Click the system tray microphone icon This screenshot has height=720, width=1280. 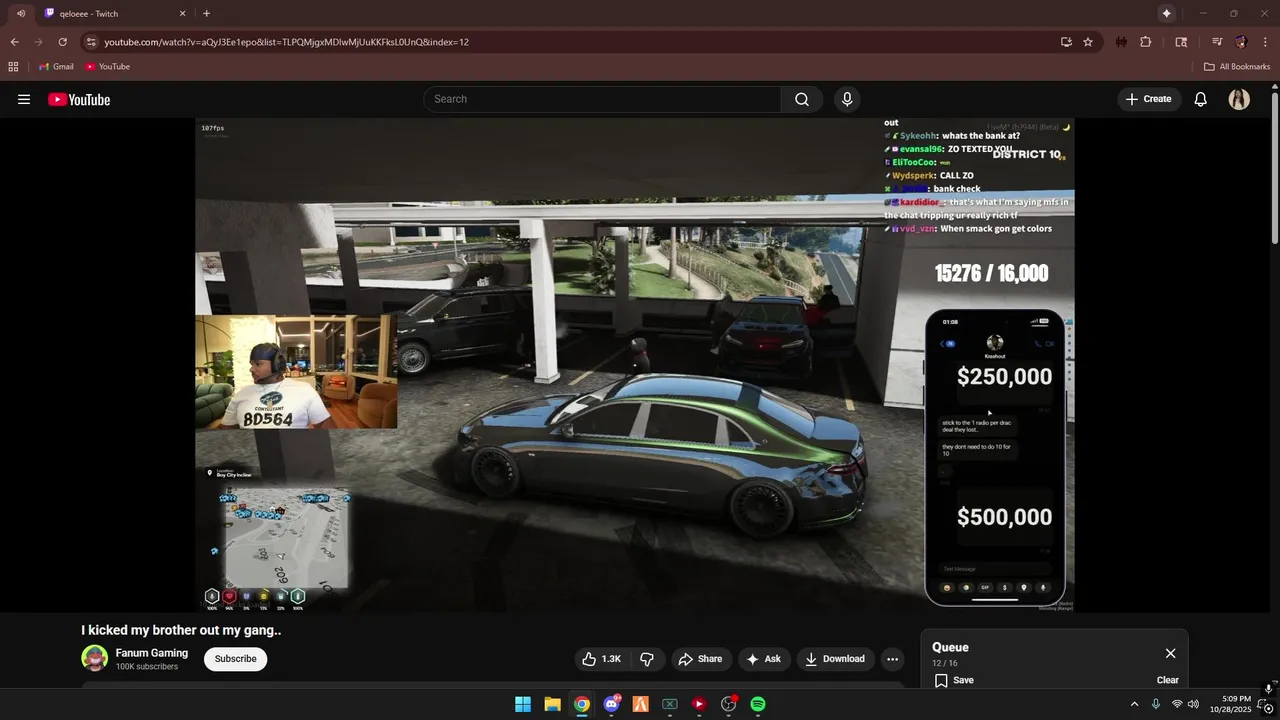[x=1156, y=704]
